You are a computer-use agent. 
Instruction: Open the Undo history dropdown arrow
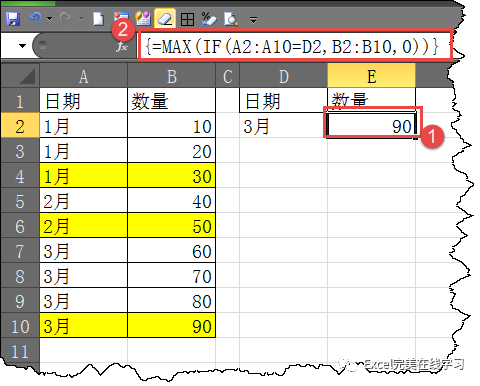pyautogui.click(x=50, y=19)
